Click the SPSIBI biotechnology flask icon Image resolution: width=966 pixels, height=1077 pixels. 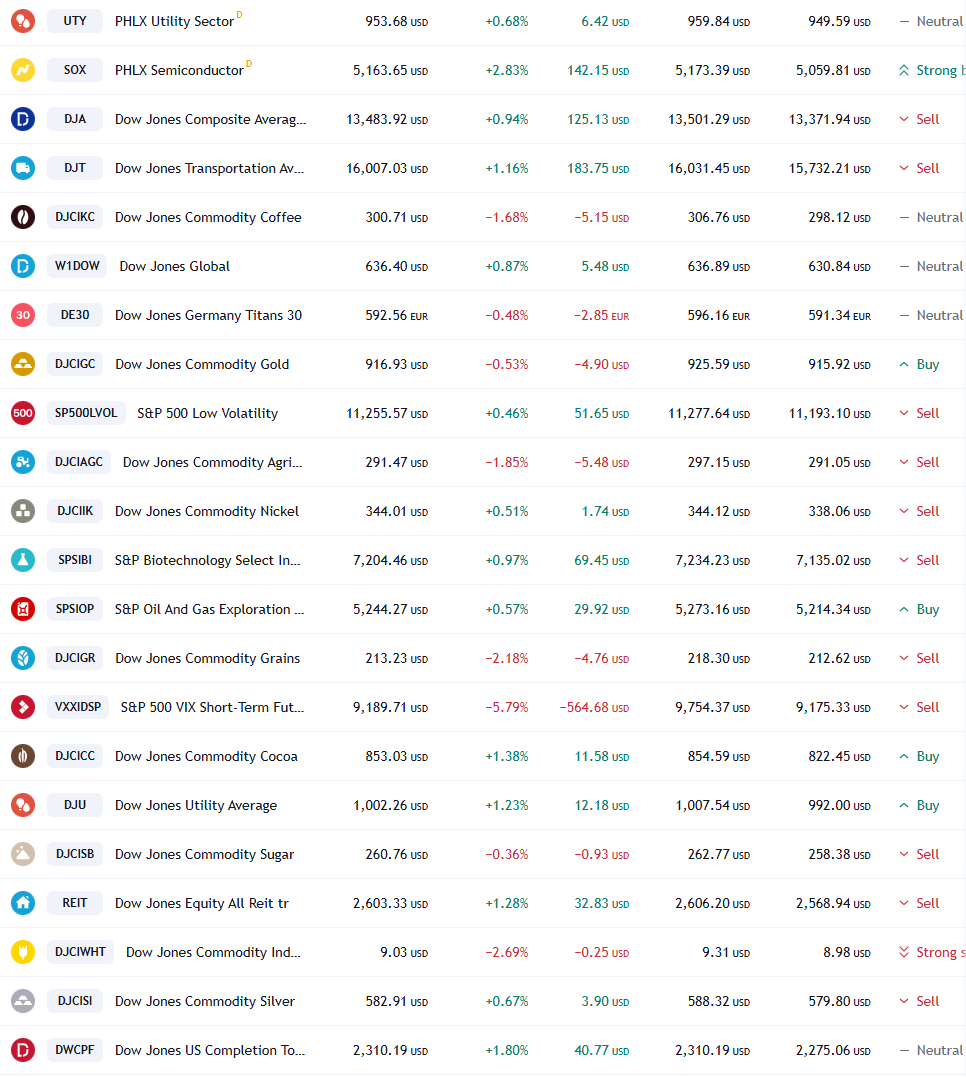pos(23,560)
